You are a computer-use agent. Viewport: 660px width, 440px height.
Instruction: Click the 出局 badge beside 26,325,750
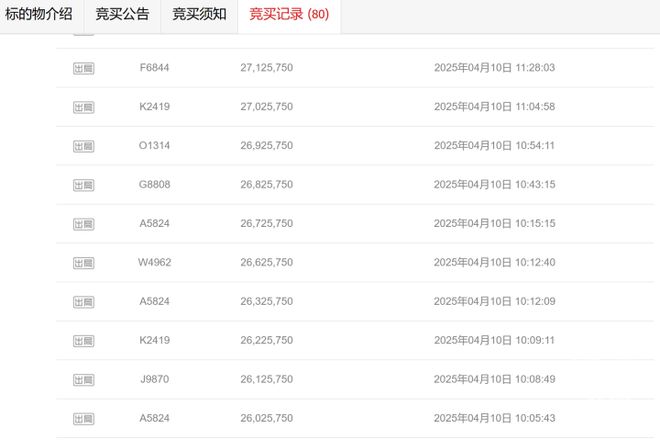click(84, 302)
